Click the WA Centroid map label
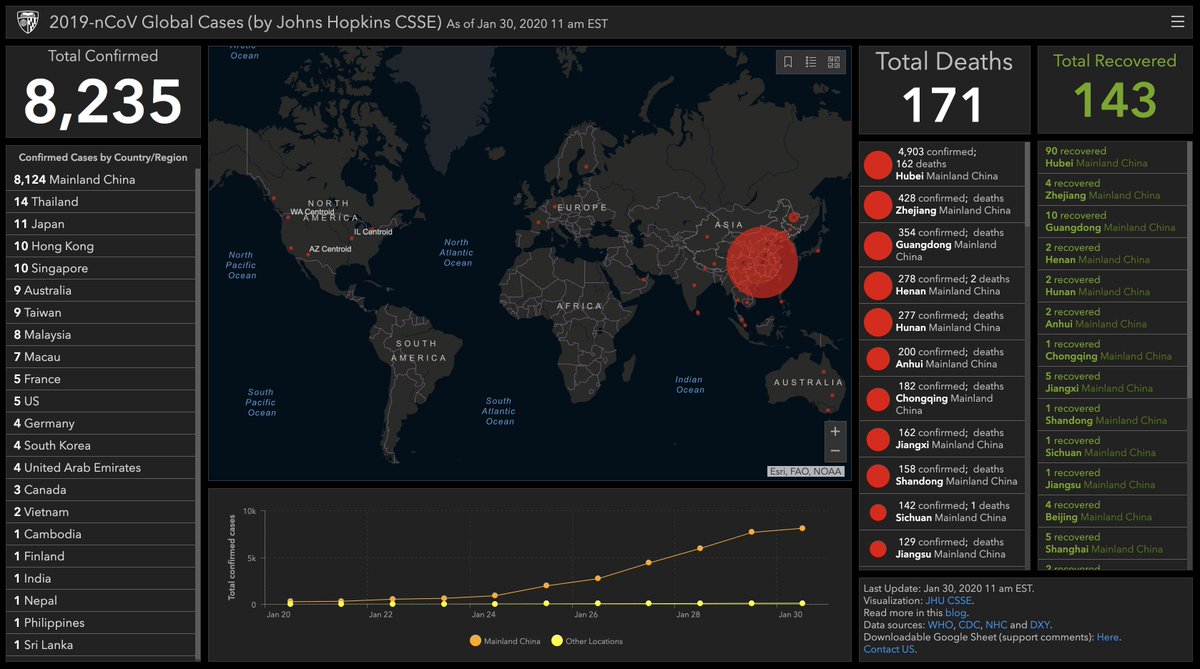 click(312, 212)
